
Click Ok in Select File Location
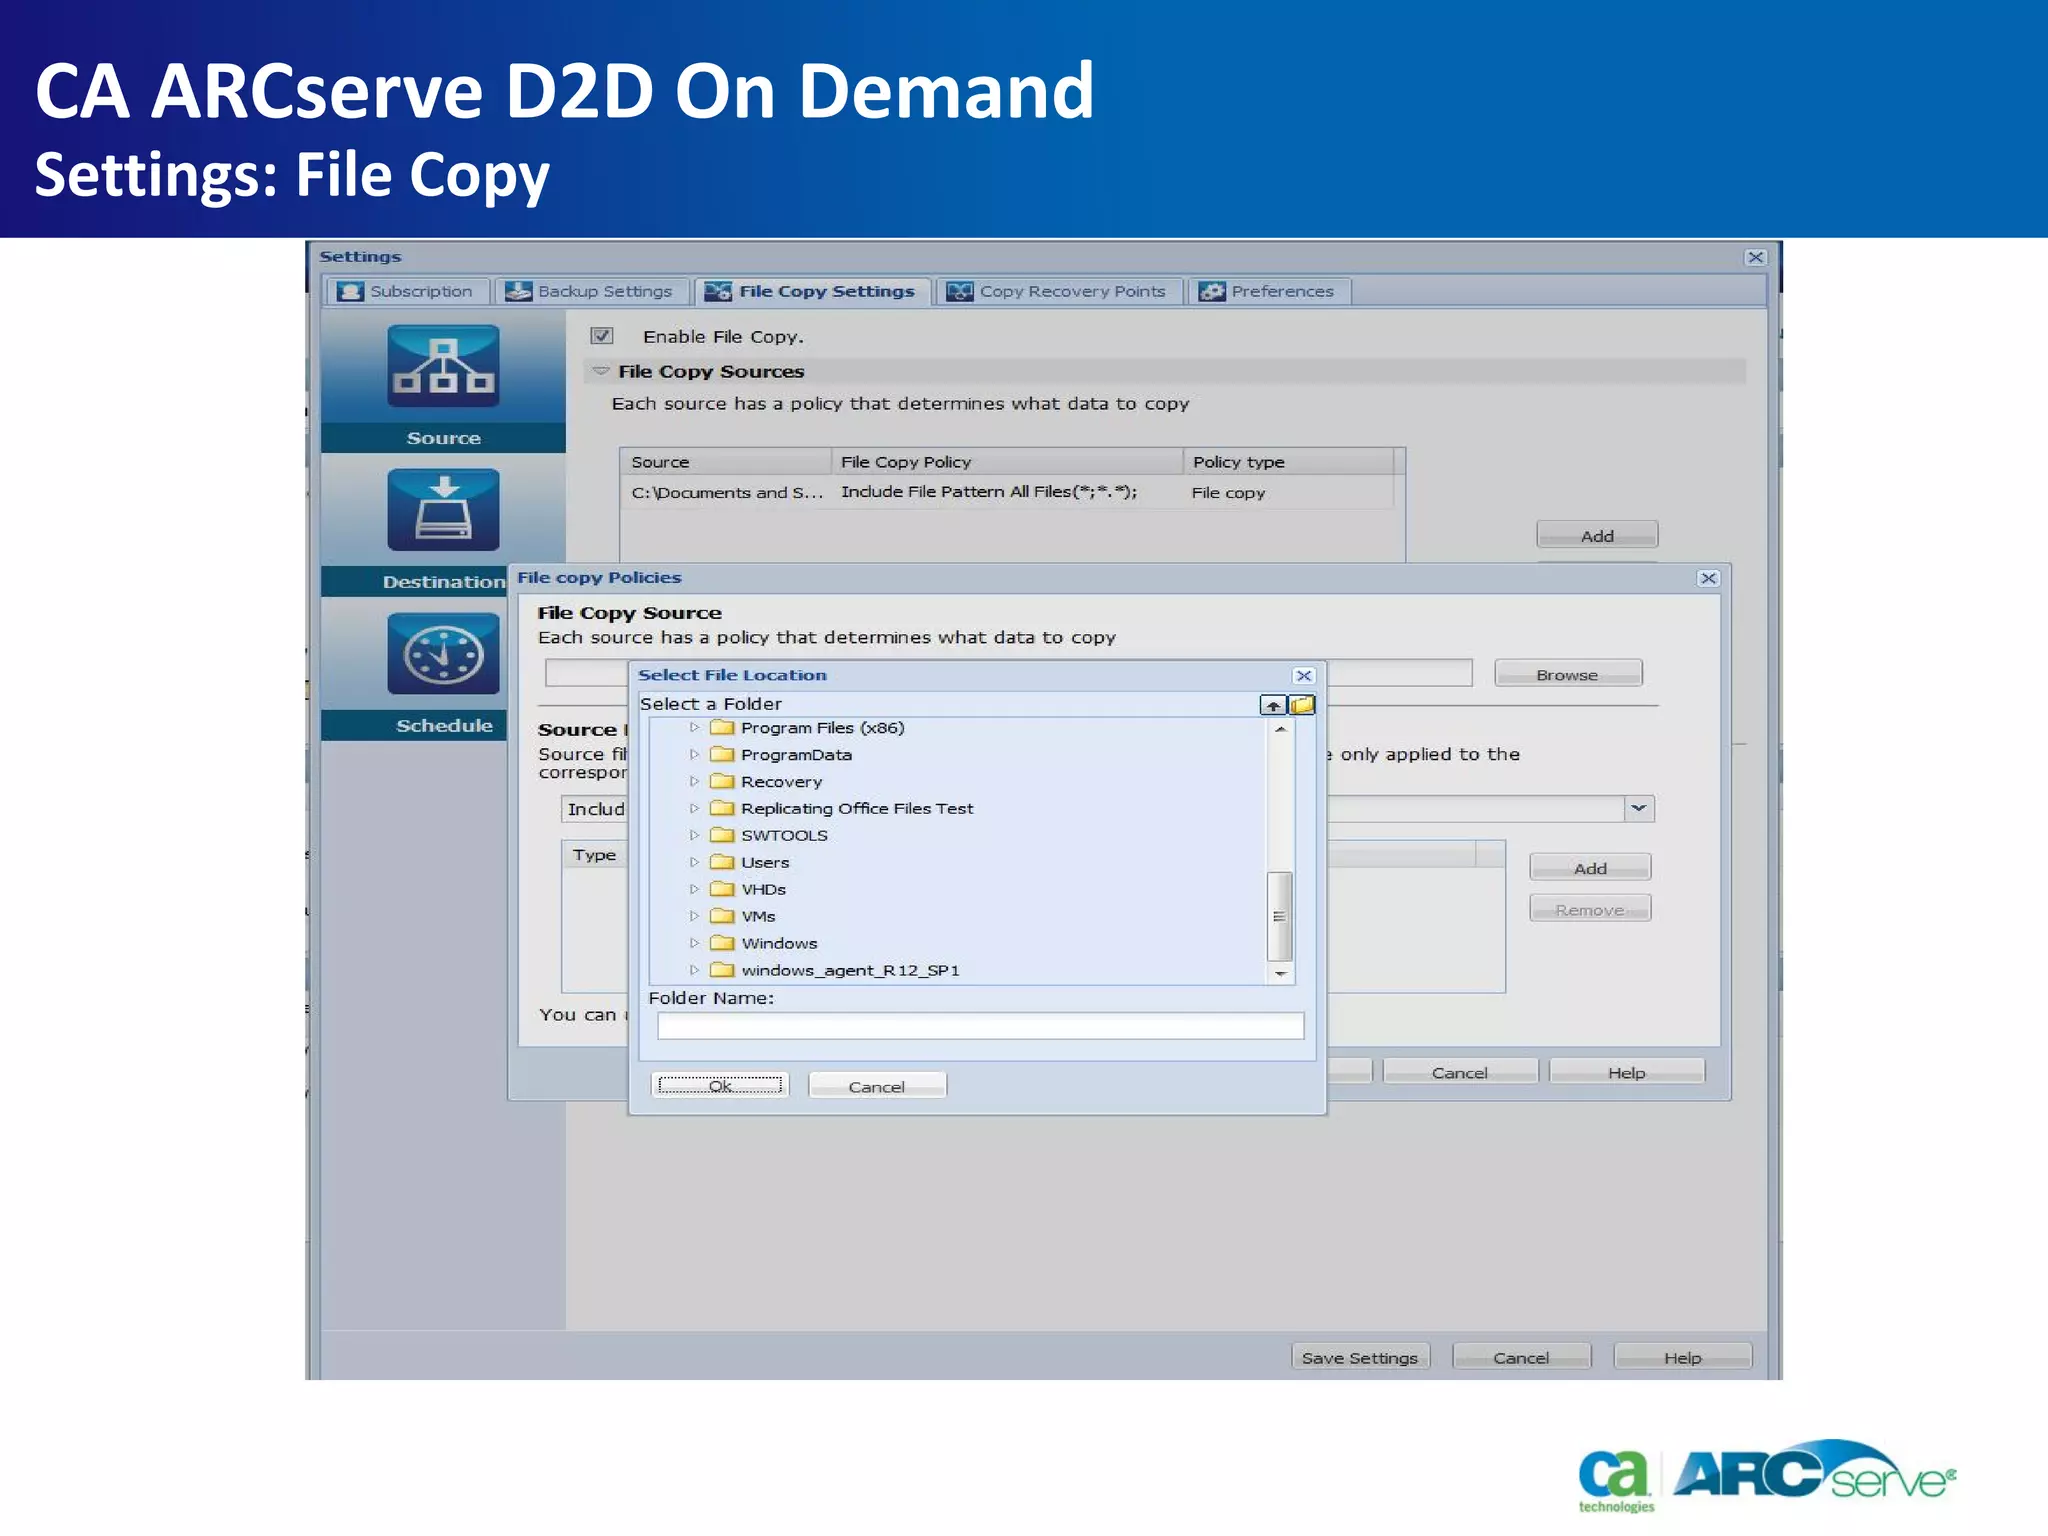point(720,1086)
